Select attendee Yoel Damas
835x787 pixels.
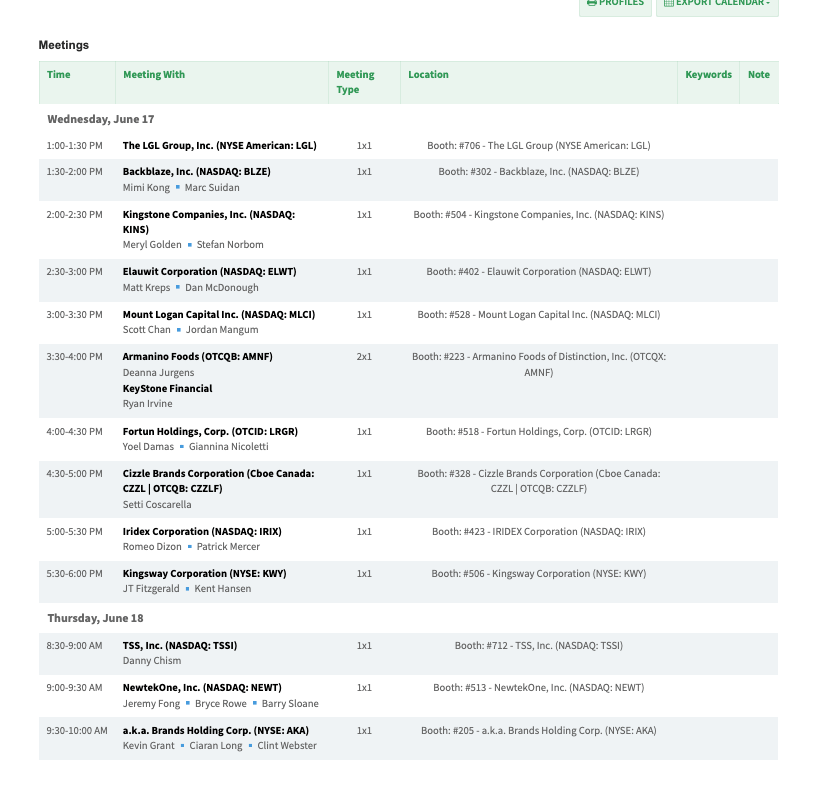tap(148, 447)
